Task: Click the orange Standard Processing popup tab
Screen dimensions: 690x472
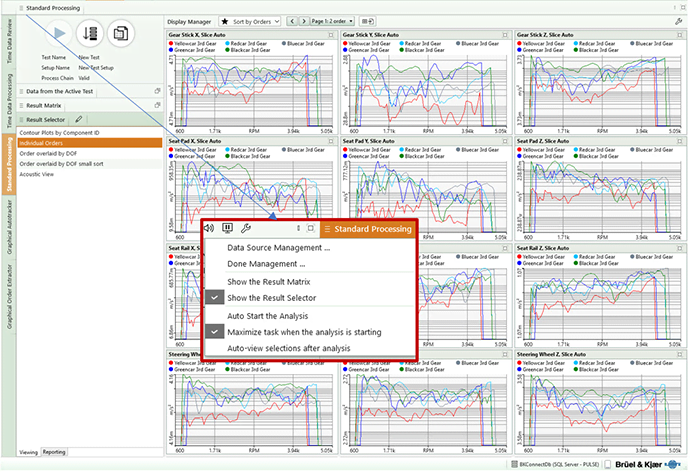Action: coord(368,229)
